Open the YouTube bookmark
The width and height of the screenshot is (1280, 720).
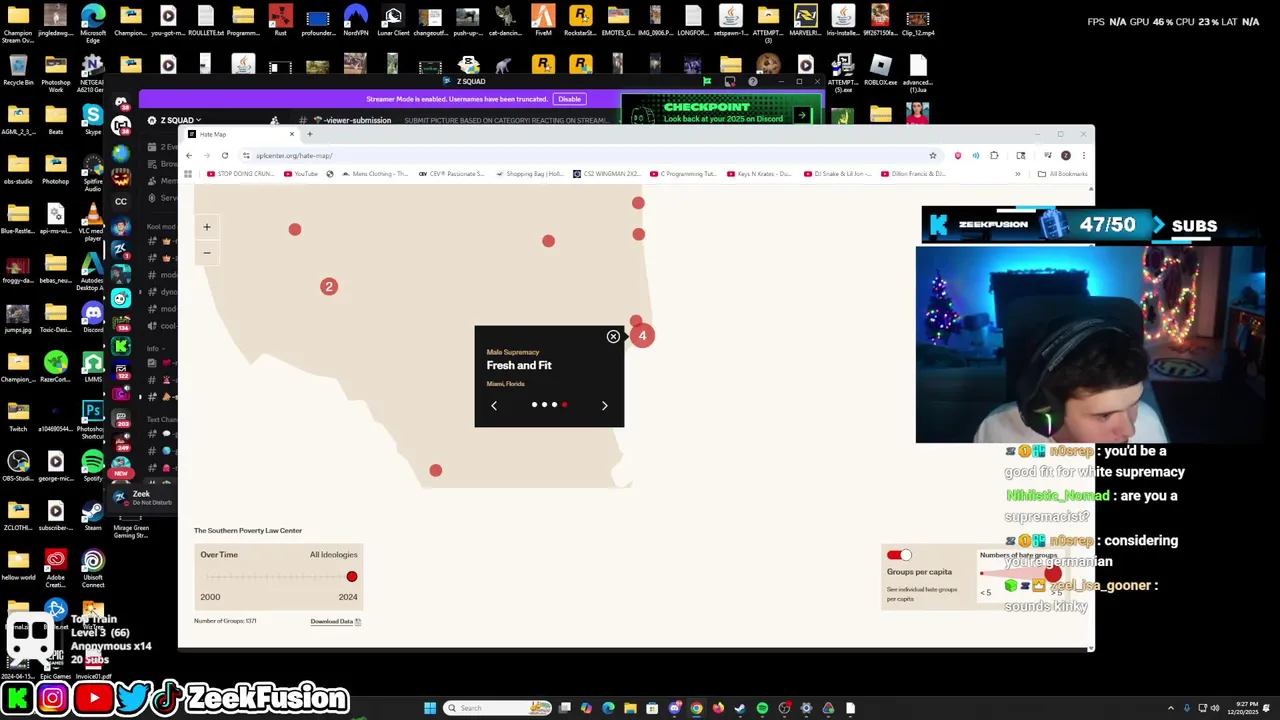300,174
